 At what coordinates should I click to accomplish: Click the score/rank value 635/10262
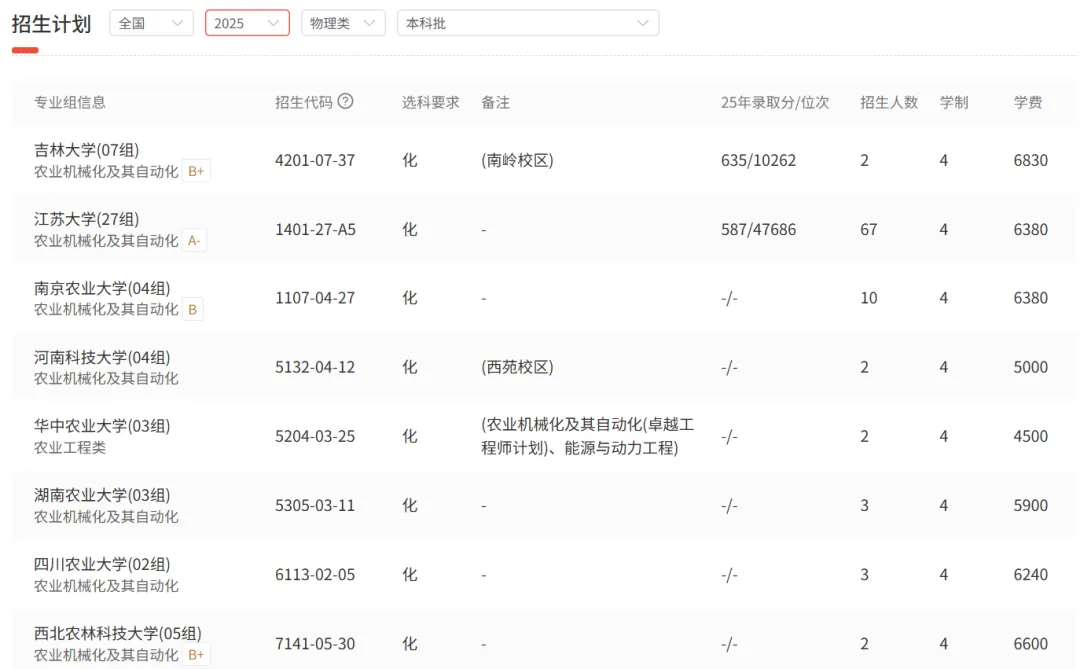pyautogui.click(x=758, y=160)
